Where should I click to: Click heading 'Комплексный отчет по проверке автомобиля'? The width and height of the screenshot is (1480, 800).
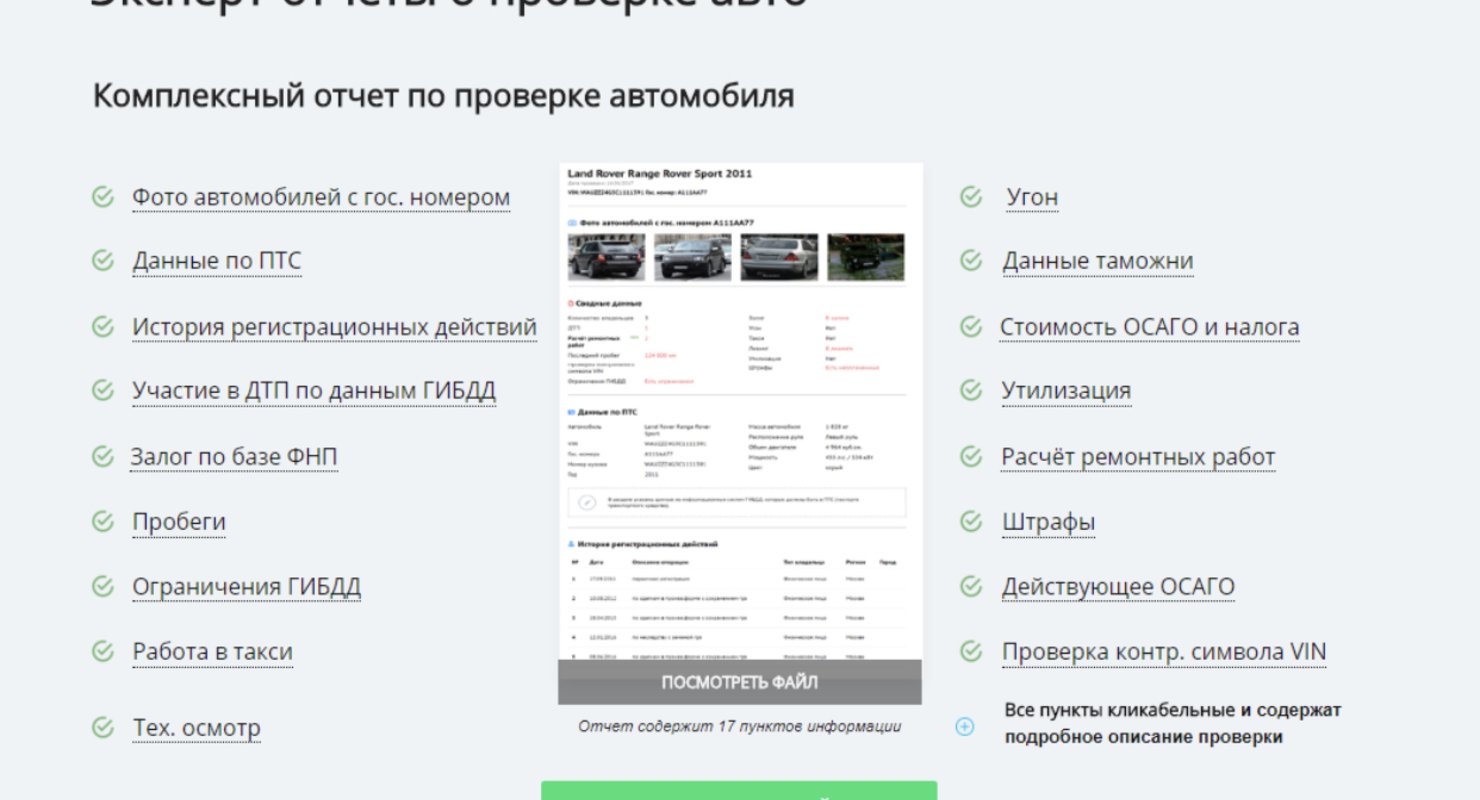click(444, 96)
